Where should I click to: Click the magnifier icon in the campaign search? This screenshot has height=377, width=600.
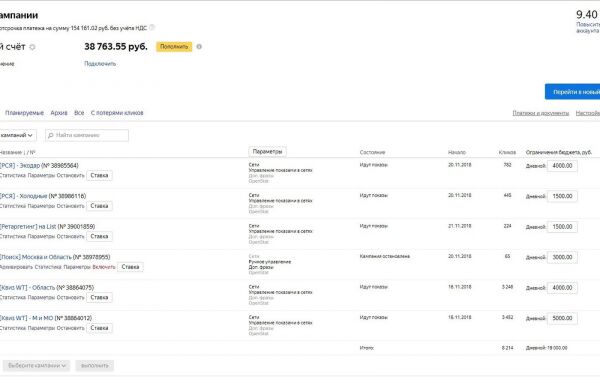[x=51, y=135]
